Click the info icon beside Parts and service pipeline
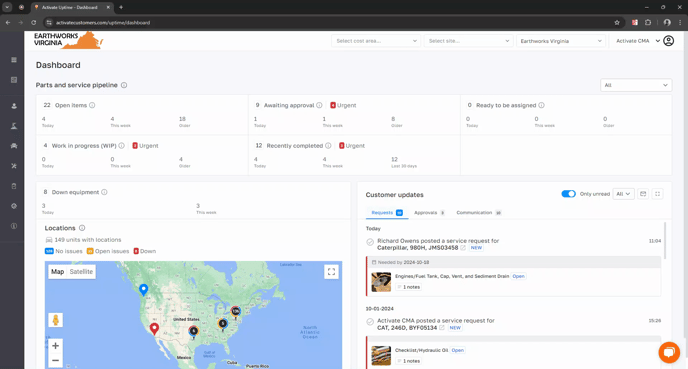Image resolution: width=688 pixels, height=369 pixels. [124, 85]
